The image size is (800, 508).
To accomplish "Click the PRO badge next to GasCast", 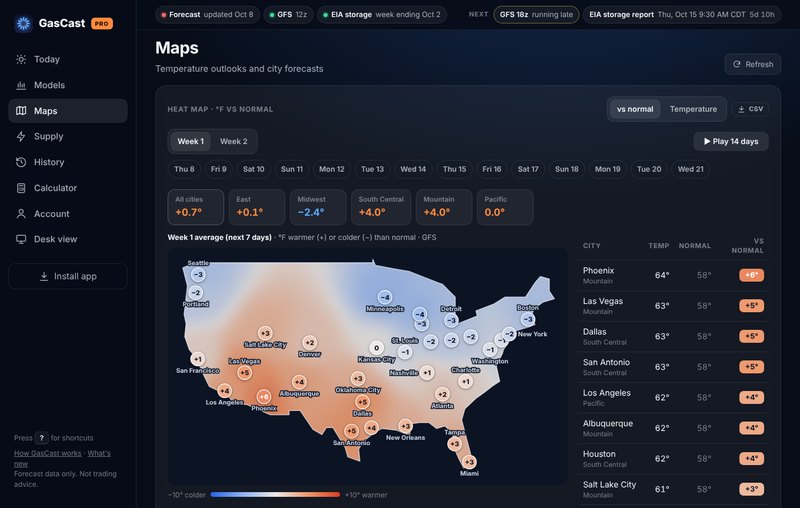I will 102,23.
